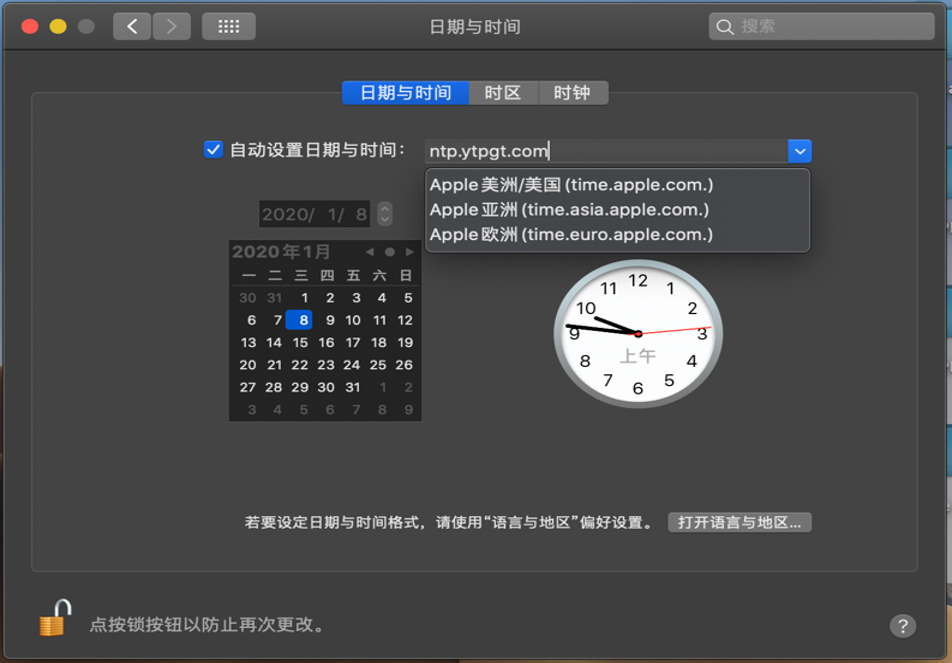Switch to the 时钟 tab
The height and width of the screenshot is (663, 952).
[572, 93]
